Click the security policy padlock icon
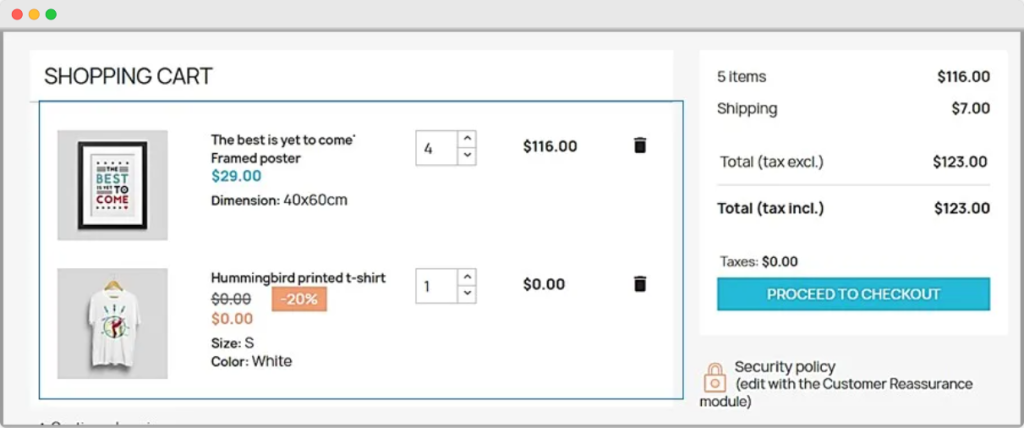Screen dimensions: 1024x428 tap(715, 378)
